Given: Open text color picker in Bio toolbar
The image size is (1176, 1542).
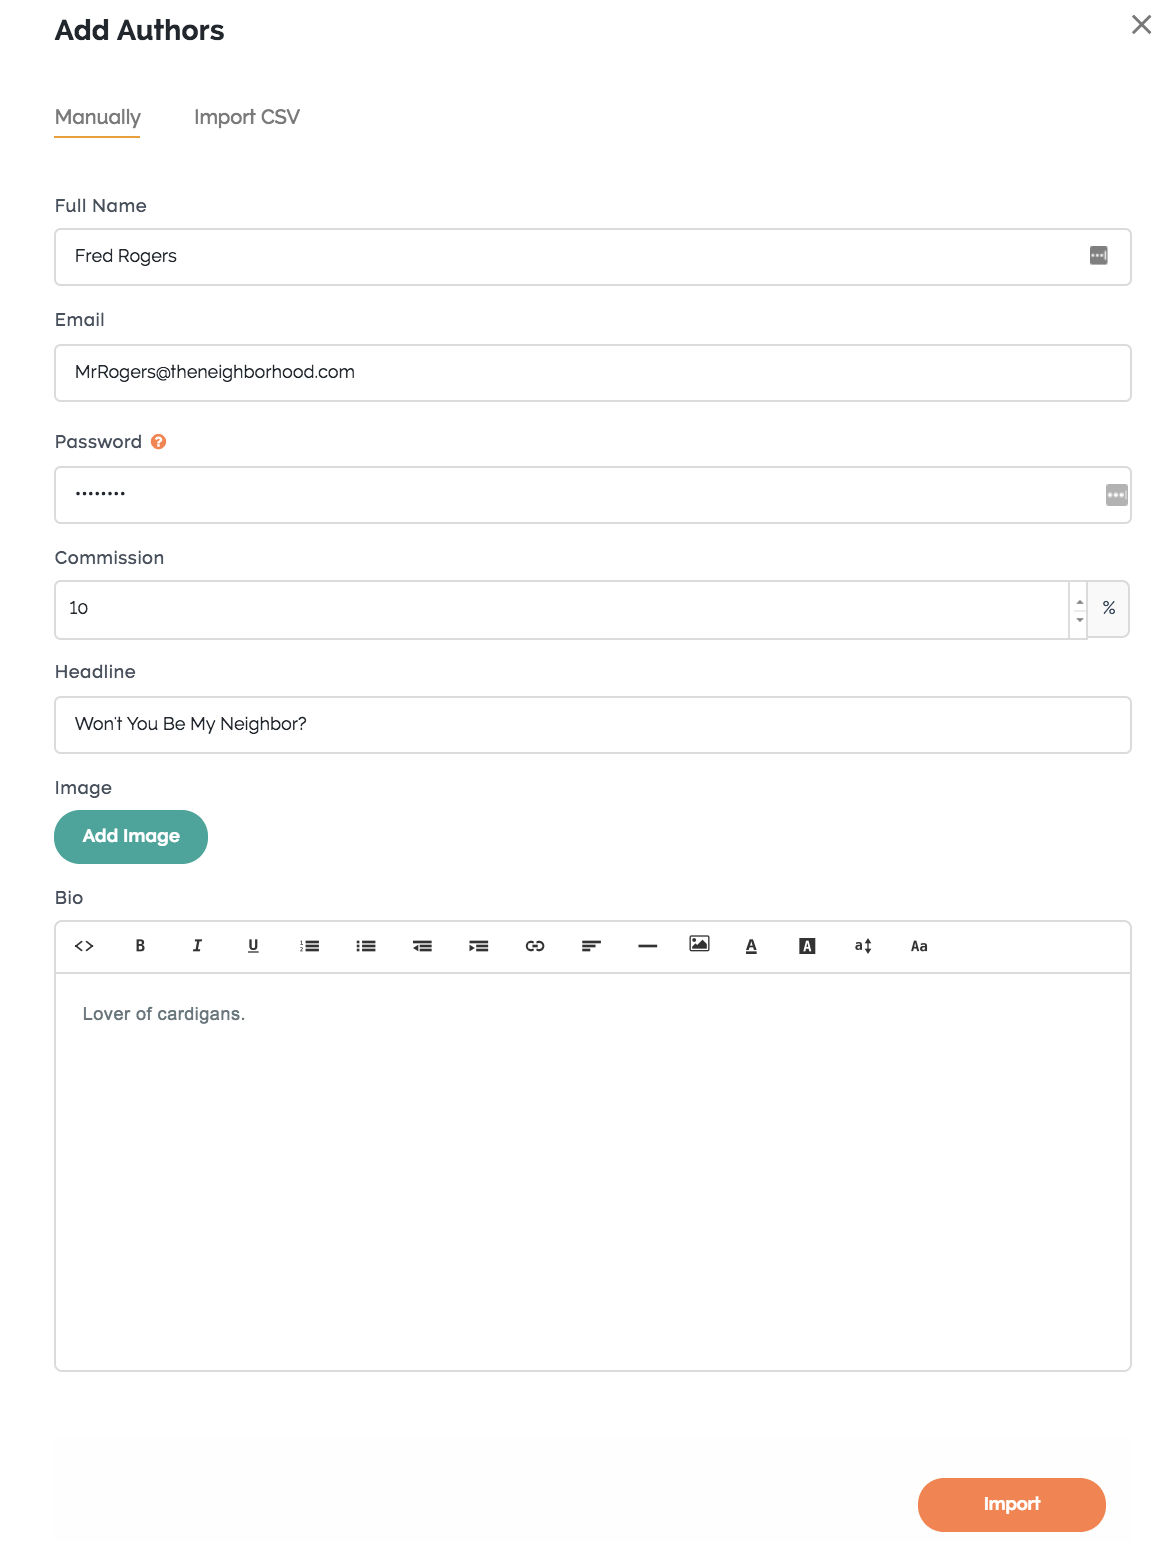Looking at the screenshot, I should 751,946.
